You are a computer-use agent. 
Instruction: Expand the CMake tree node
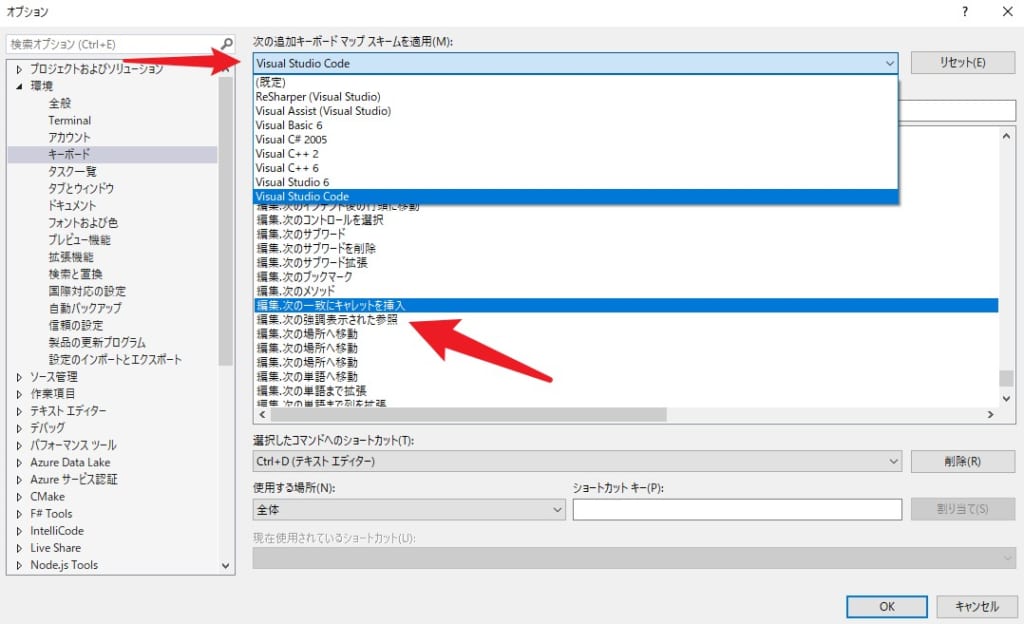coord(19,497)
